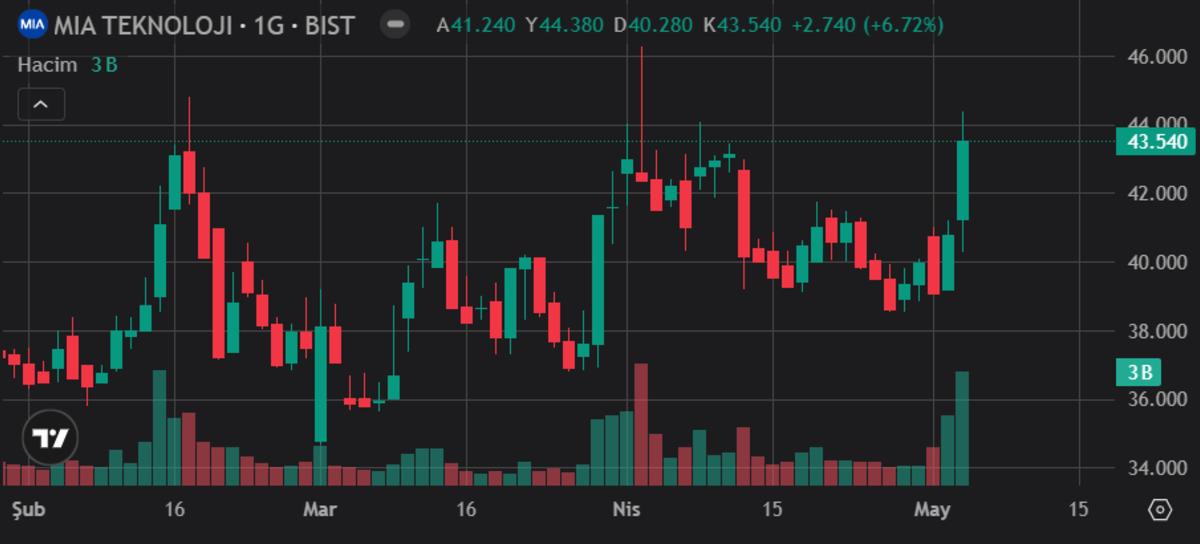Click the volume 3 B label on the price axis
The image size is (1200, 544).
coord(1140,373)
